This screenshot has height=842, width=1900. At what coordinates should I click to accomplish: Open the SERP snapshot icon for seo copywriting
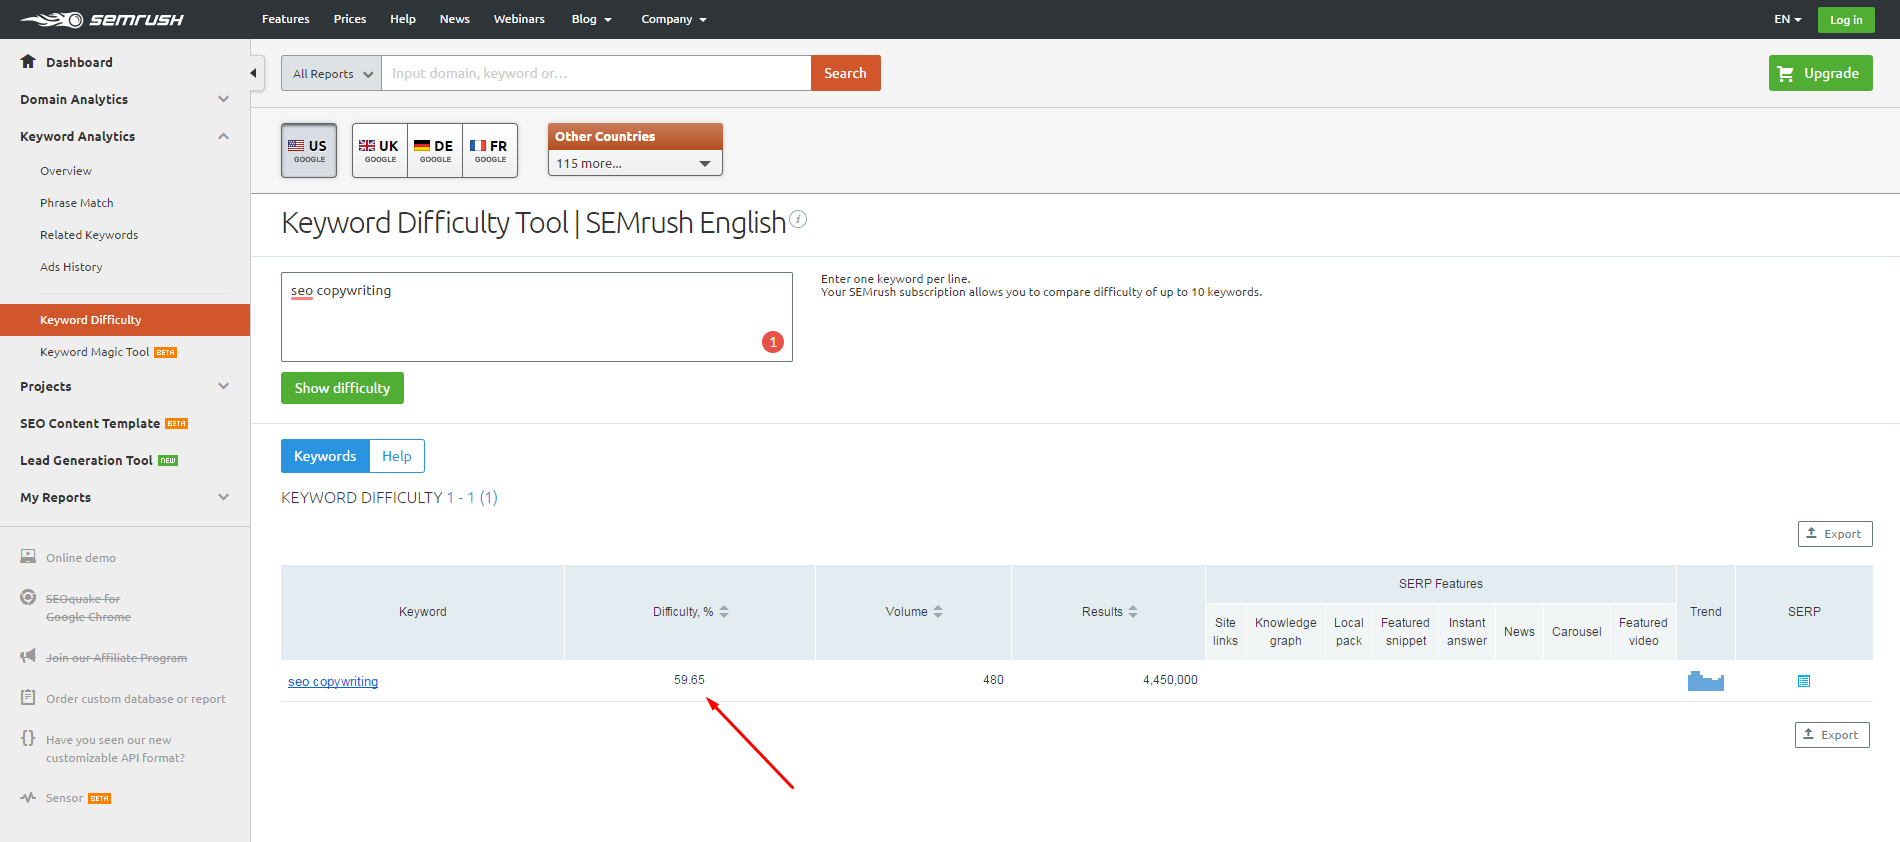coord(1804,681)
